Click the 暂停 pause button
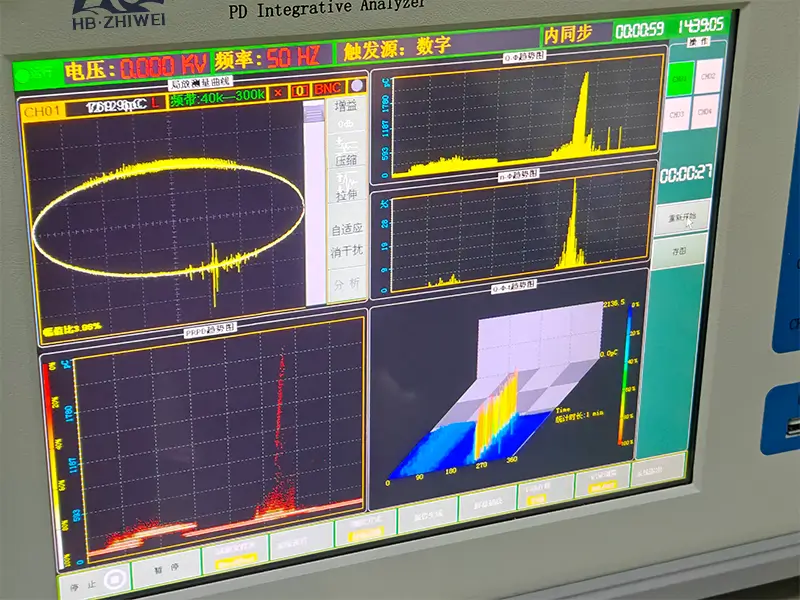Screen dimensions: 800x600 (166, 569)
